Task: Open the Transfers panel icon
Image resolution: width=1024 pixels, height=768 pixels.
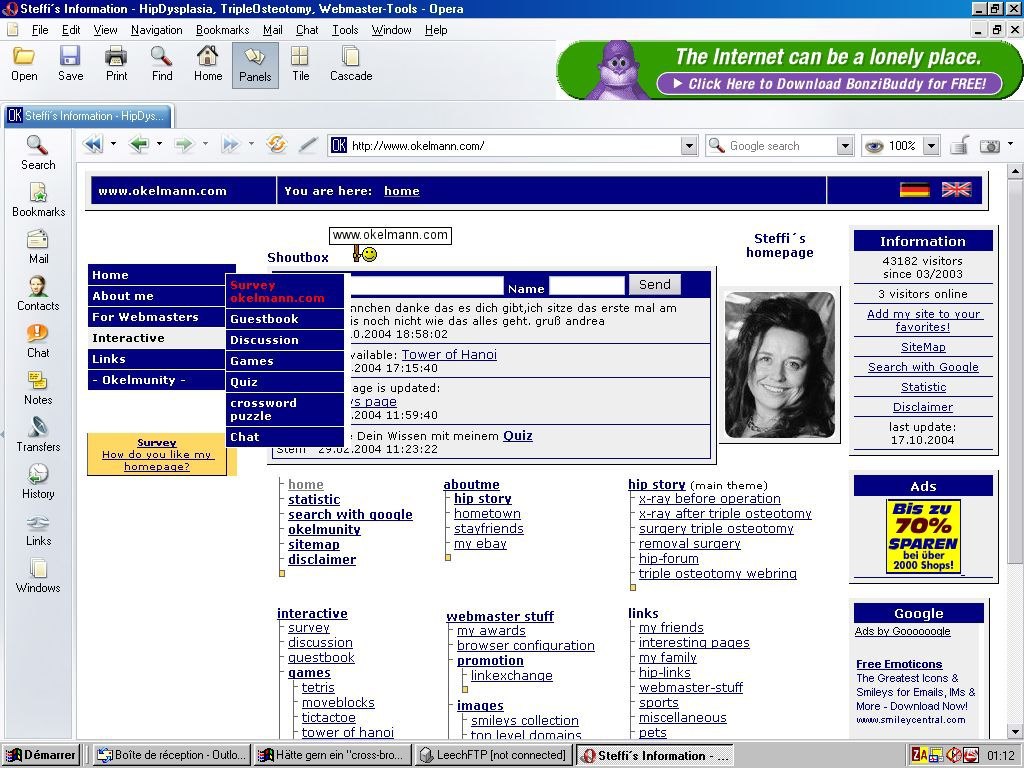Action: [x=38, y=435]
